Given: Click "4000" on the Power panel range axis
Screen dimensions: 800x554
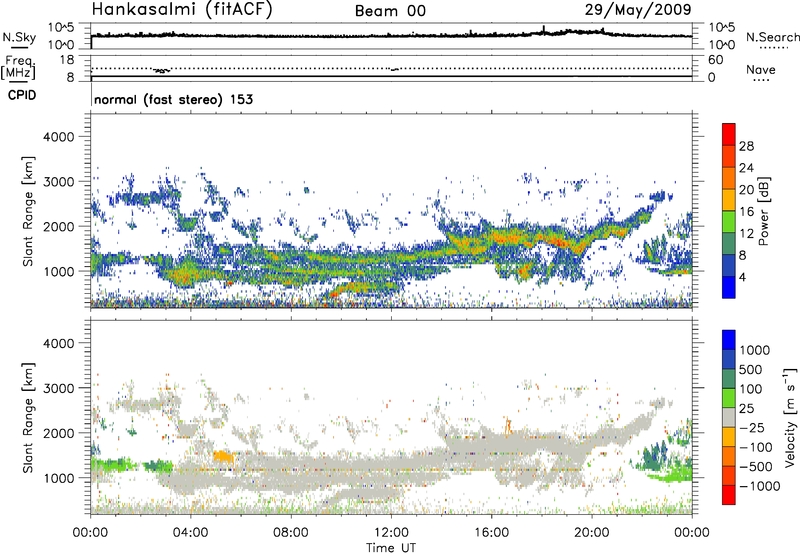Looking at the screenshot, I should [x=59, y=137].
